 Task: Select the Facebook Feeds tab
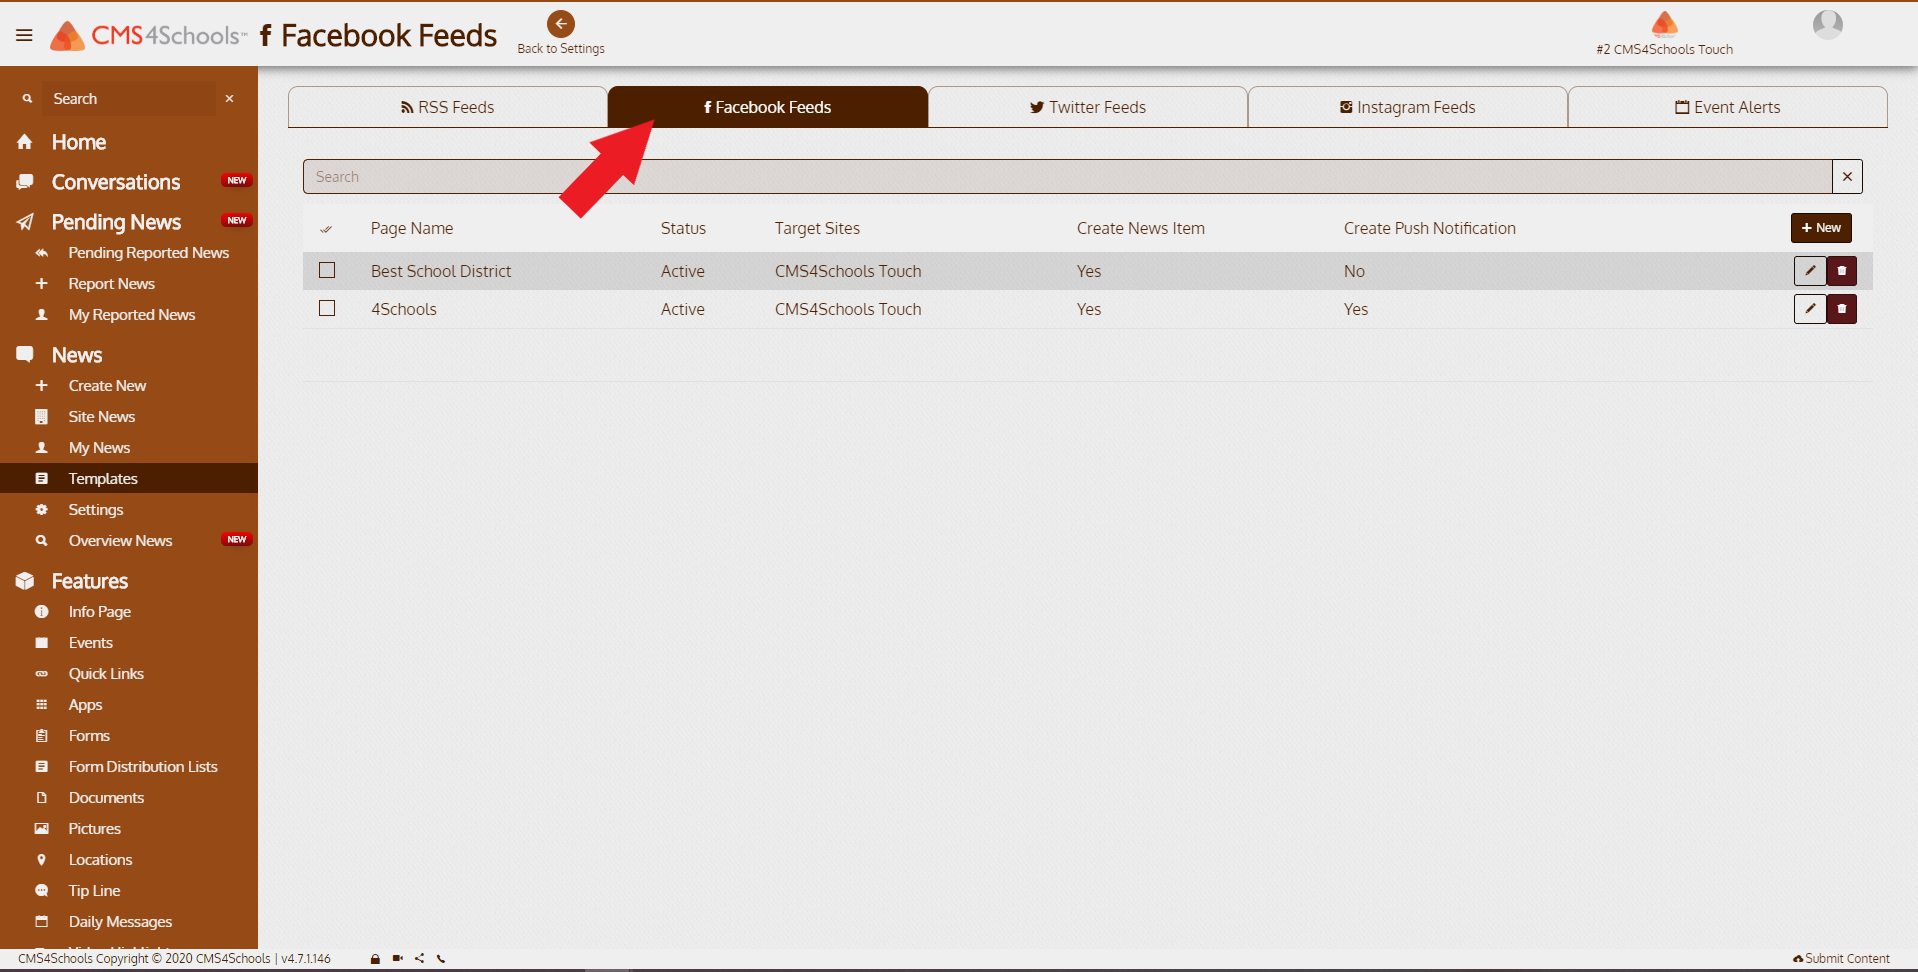point(768,107)
